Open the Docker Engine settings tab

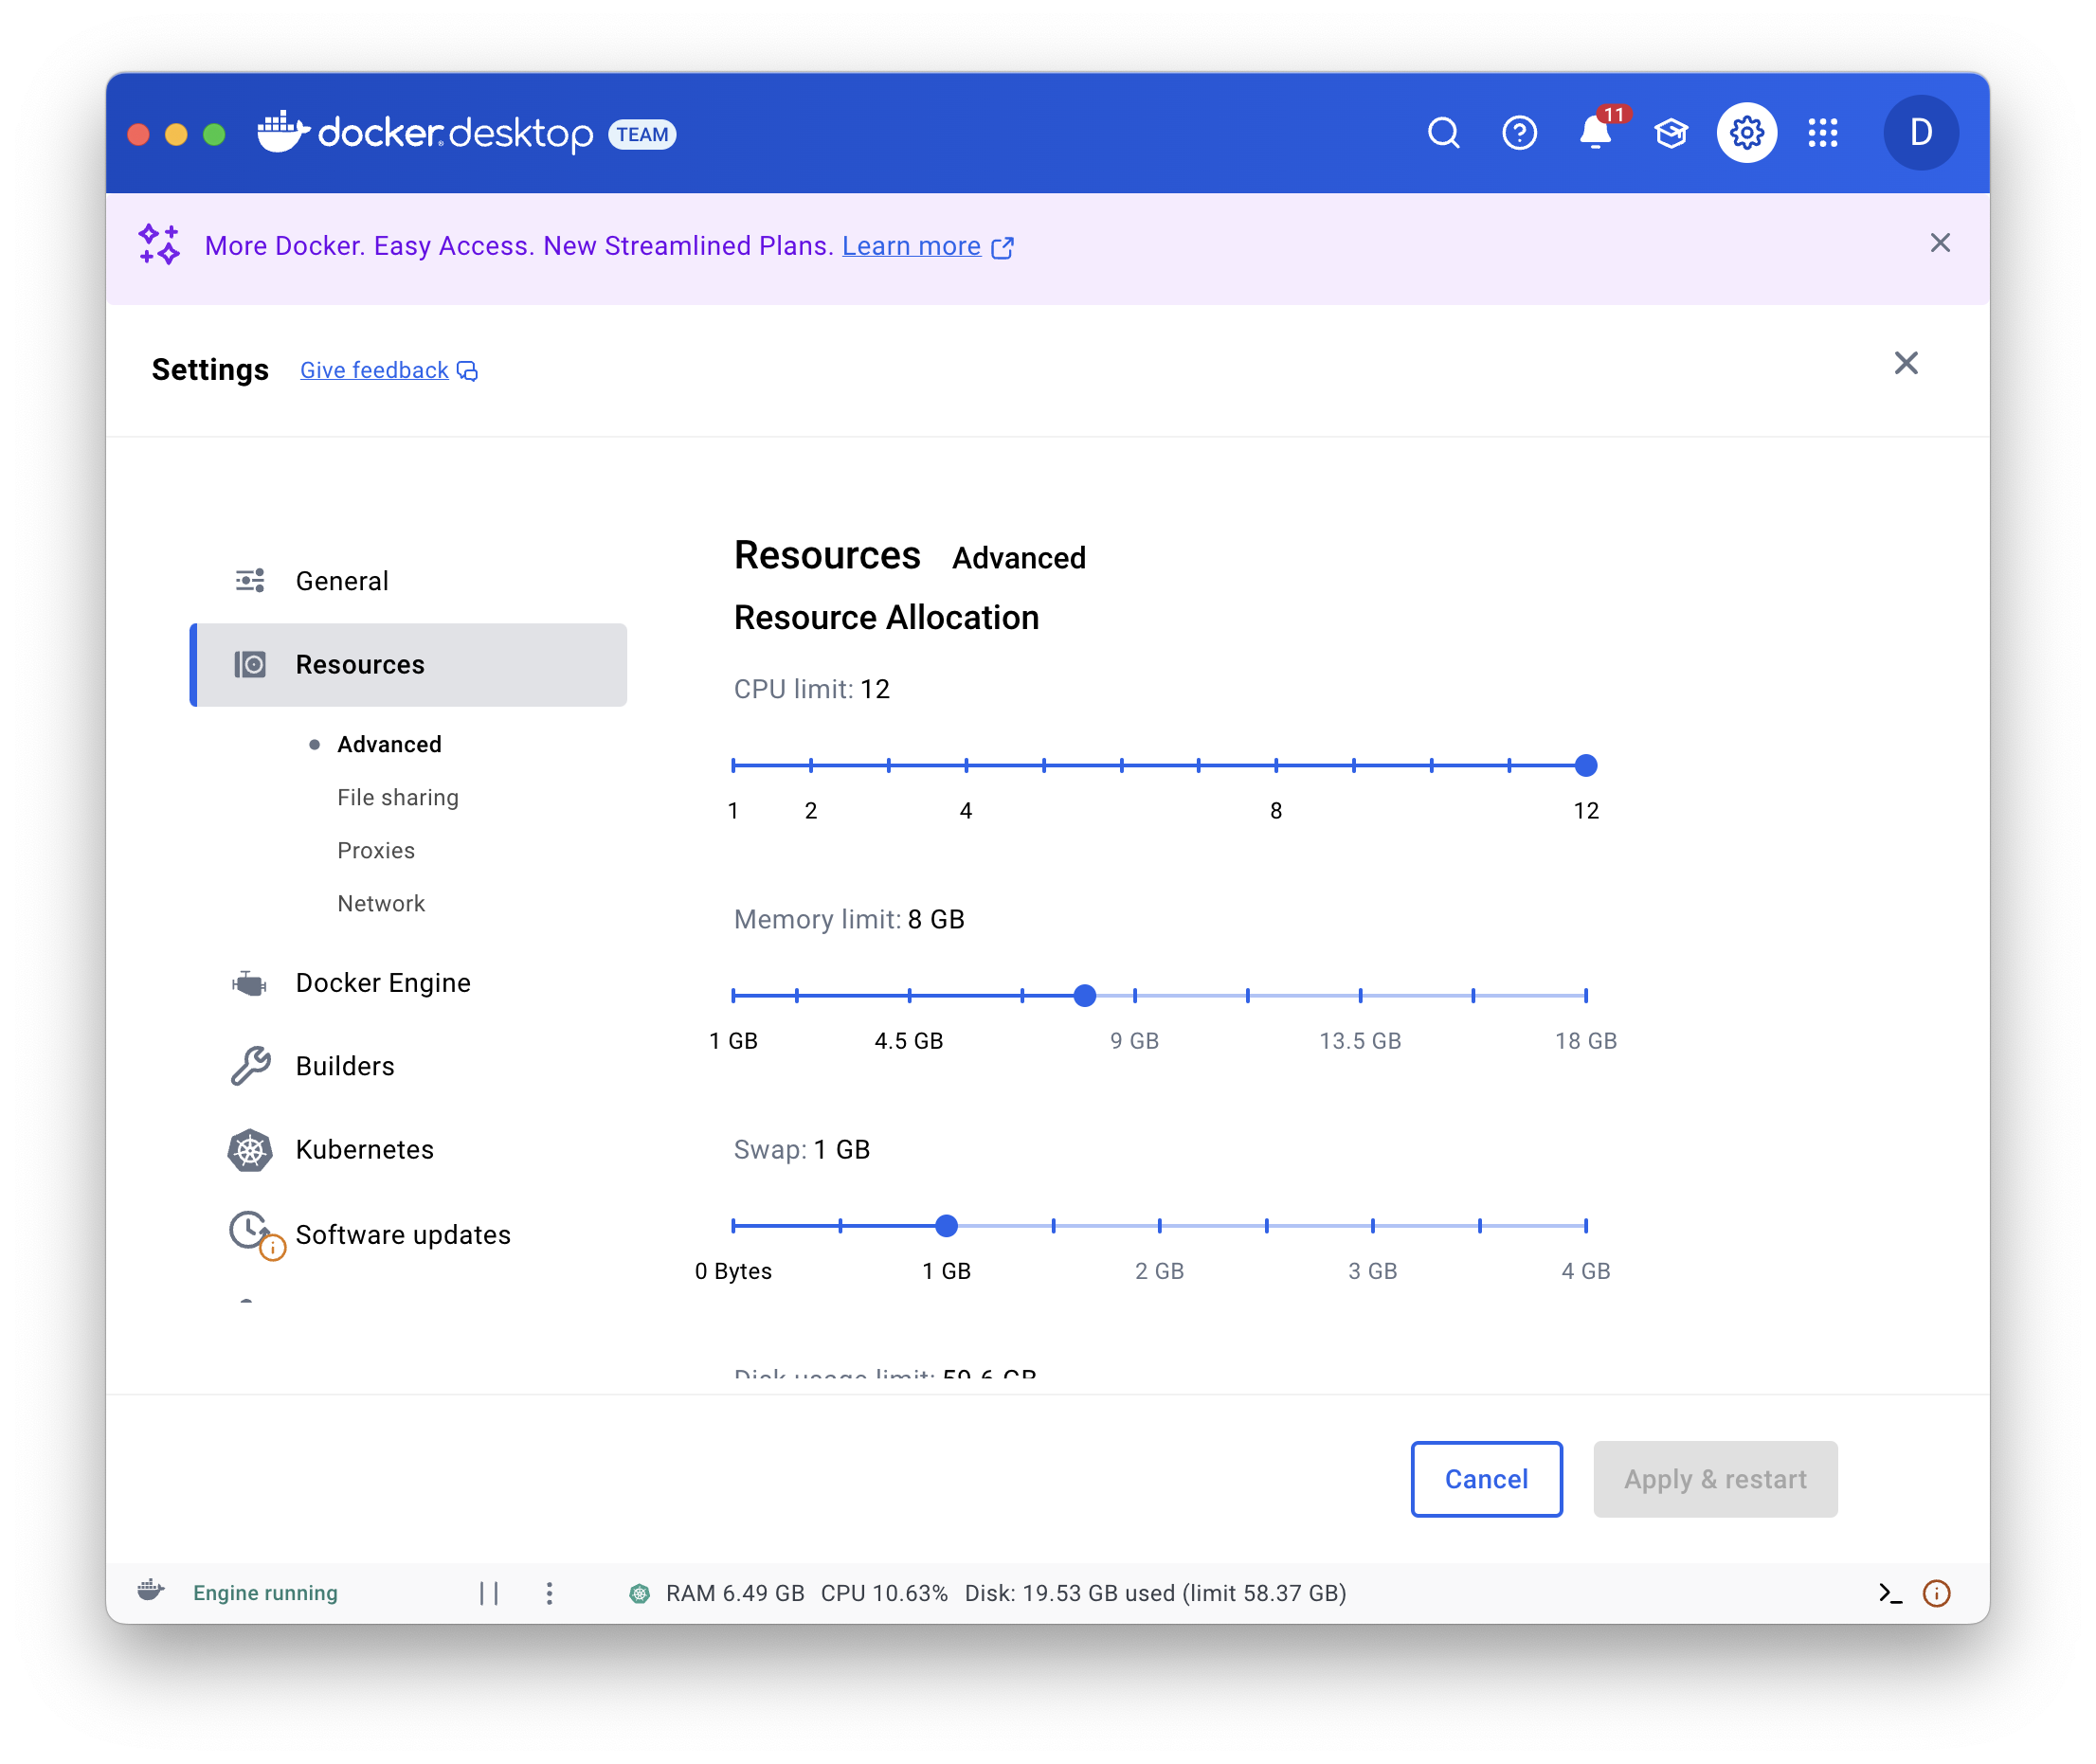click(x=382, y=982)
